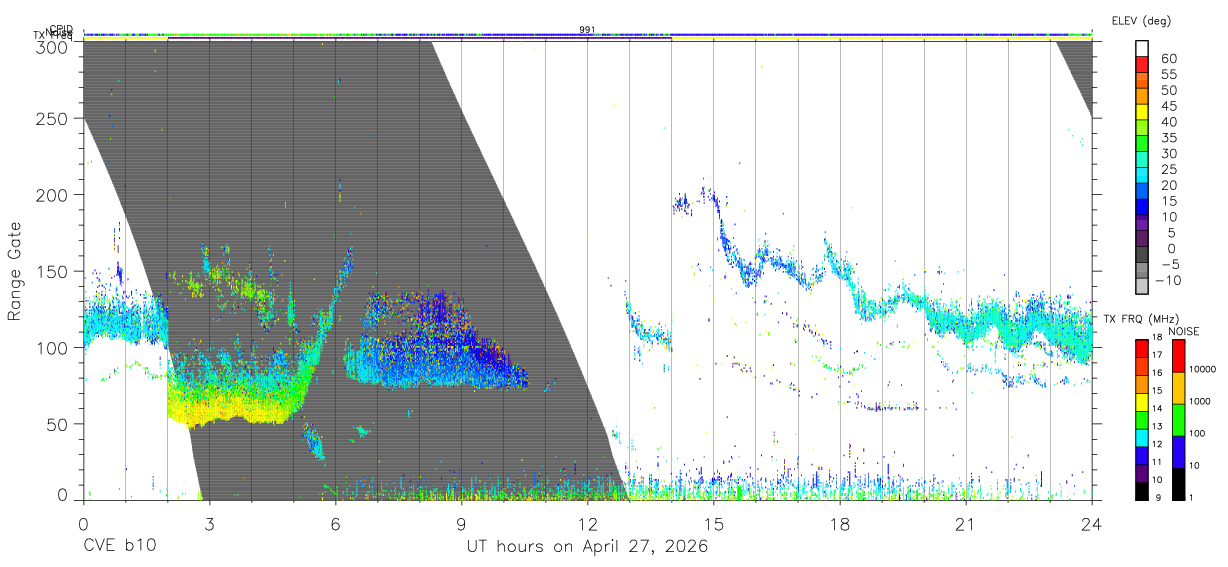
Task: Click the '150' range gate tick label
Action: (53, 271)
